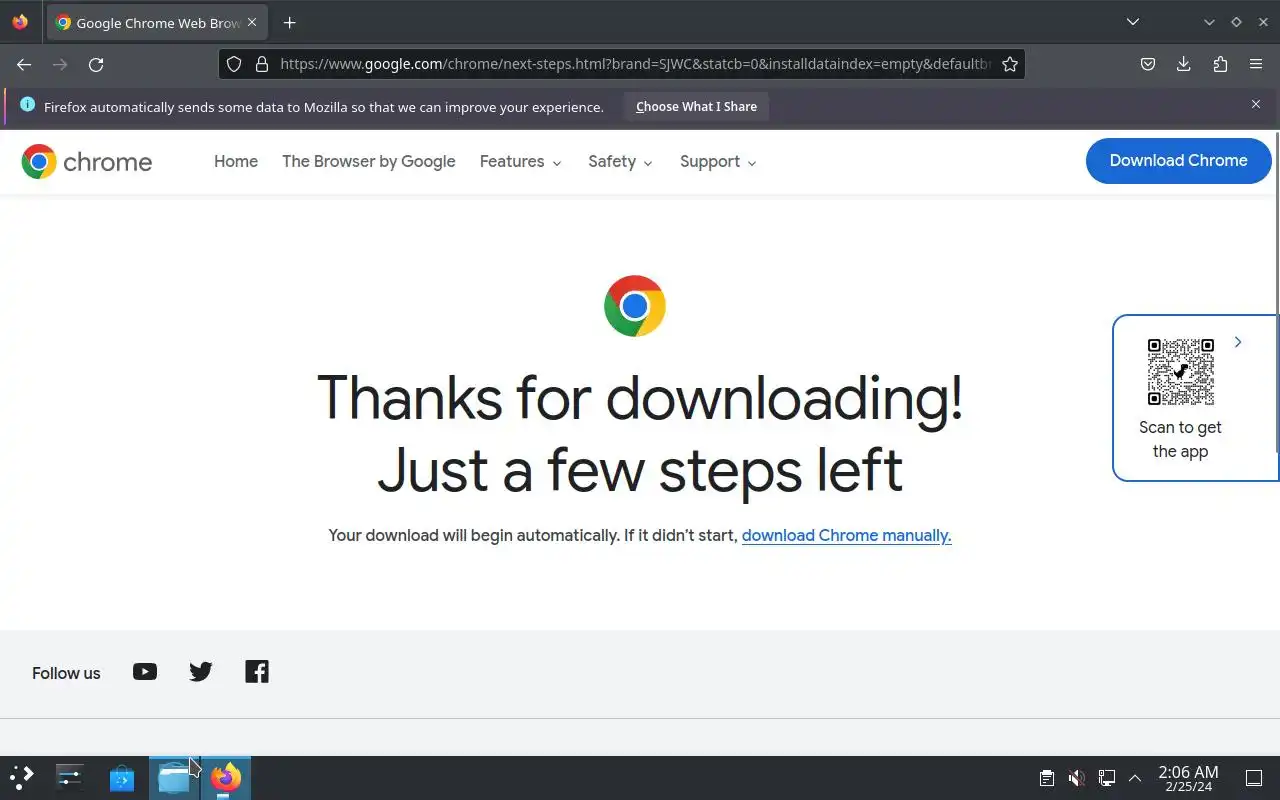Dismiss the Mozilla data notification bar
1280x800 pixels.
(x=1256, y=104)
